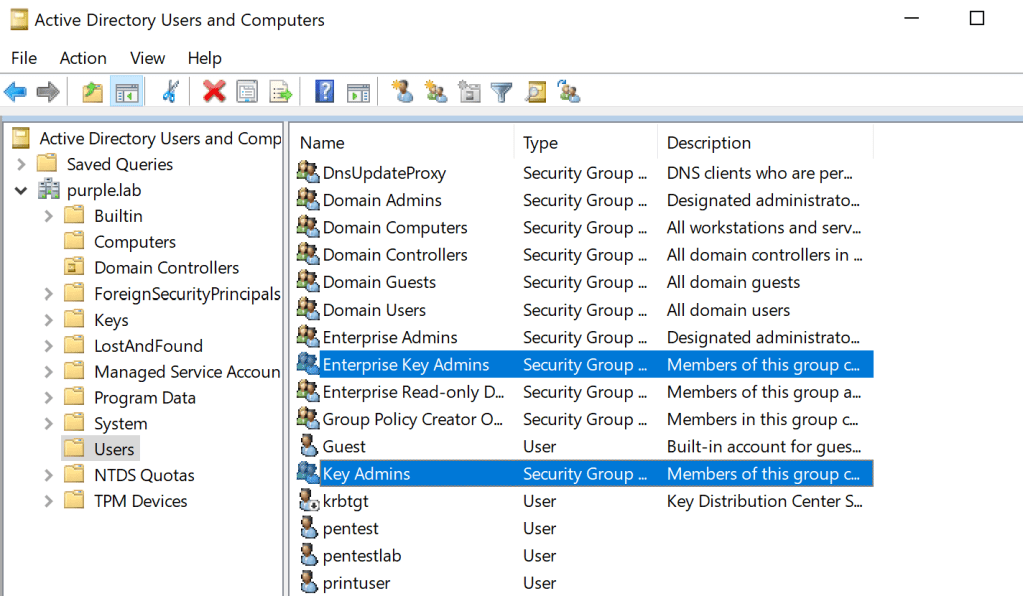Screen dimensions: 1023x596
Task: Open the Action menu
Action: pyautogui.click(x=83, y=58)
